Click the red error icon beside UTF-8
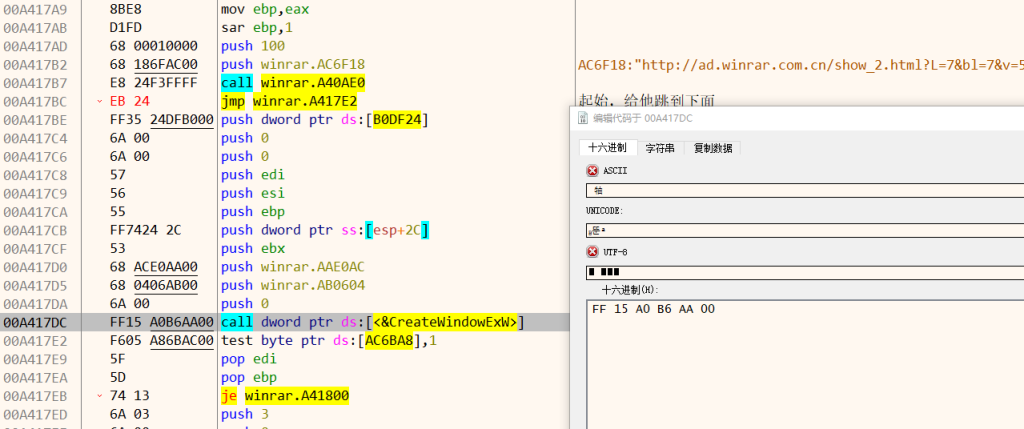Image resolution: width=1024 pixels, height=429 pixels. [593, 252]
